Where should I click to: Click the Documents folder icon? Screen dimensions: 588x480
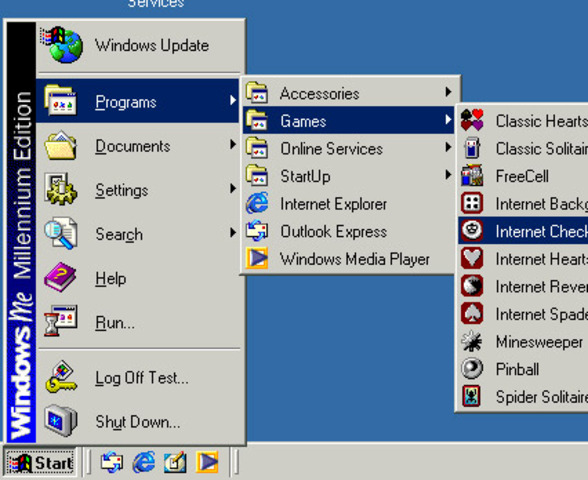click(60, 145)
